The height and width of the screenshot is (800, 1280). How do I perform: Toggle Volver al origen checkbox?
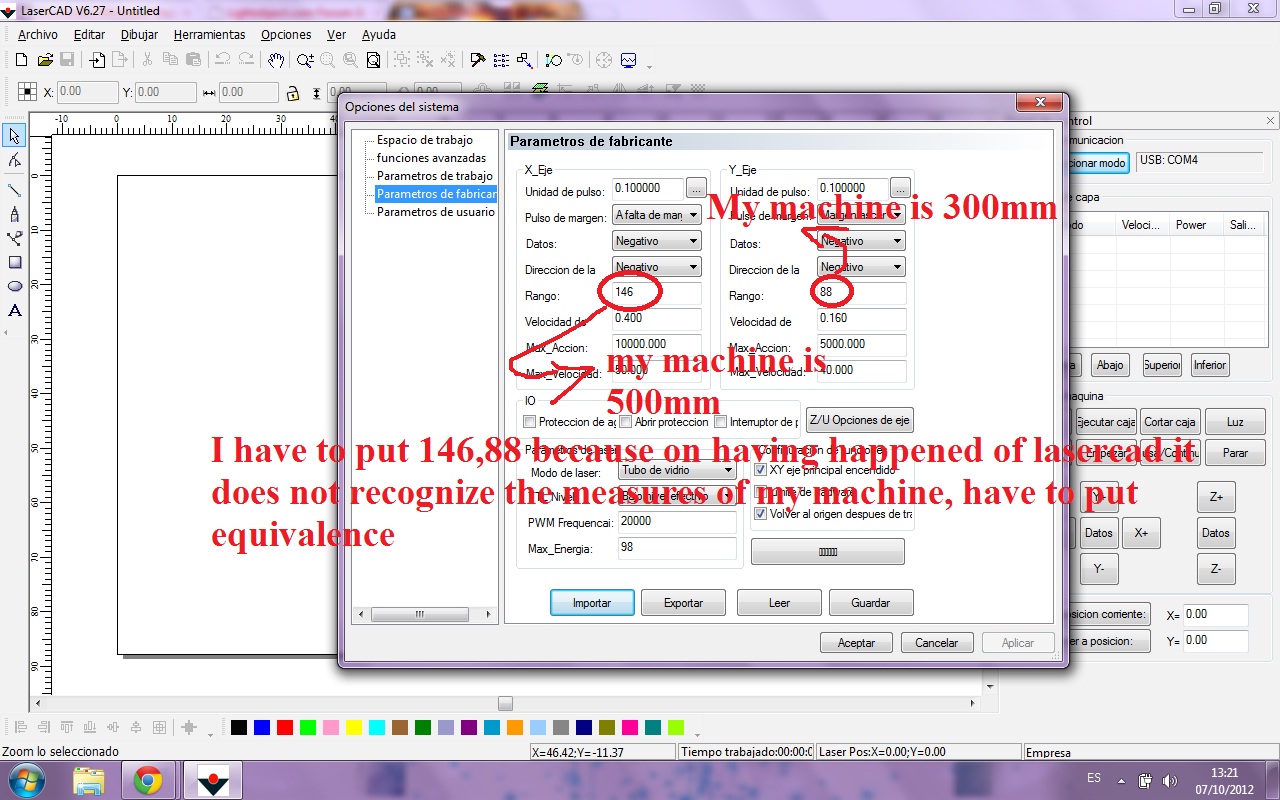[760, 514]
